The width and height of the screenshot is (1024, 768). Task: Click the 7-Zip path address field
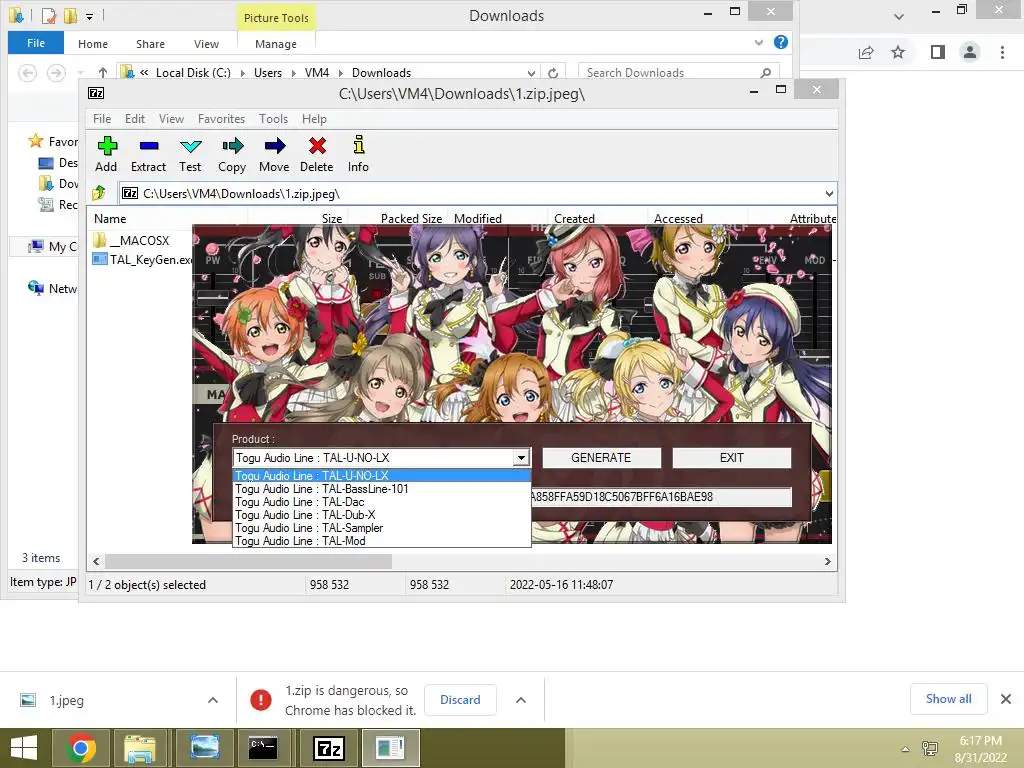(470, 193)
